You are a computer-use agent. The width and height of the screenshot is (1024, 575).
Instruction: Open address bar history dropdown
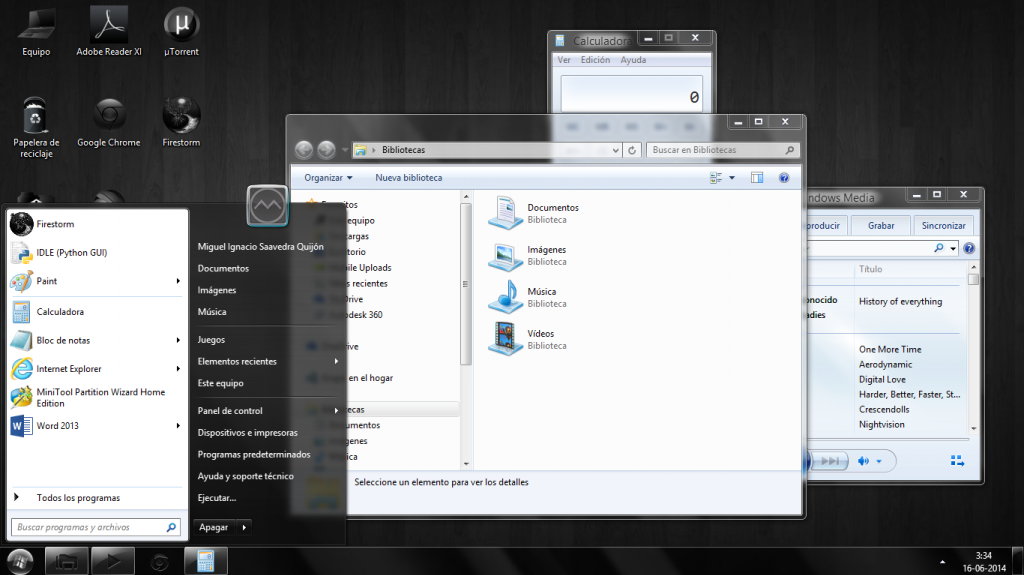pos(615,150)
